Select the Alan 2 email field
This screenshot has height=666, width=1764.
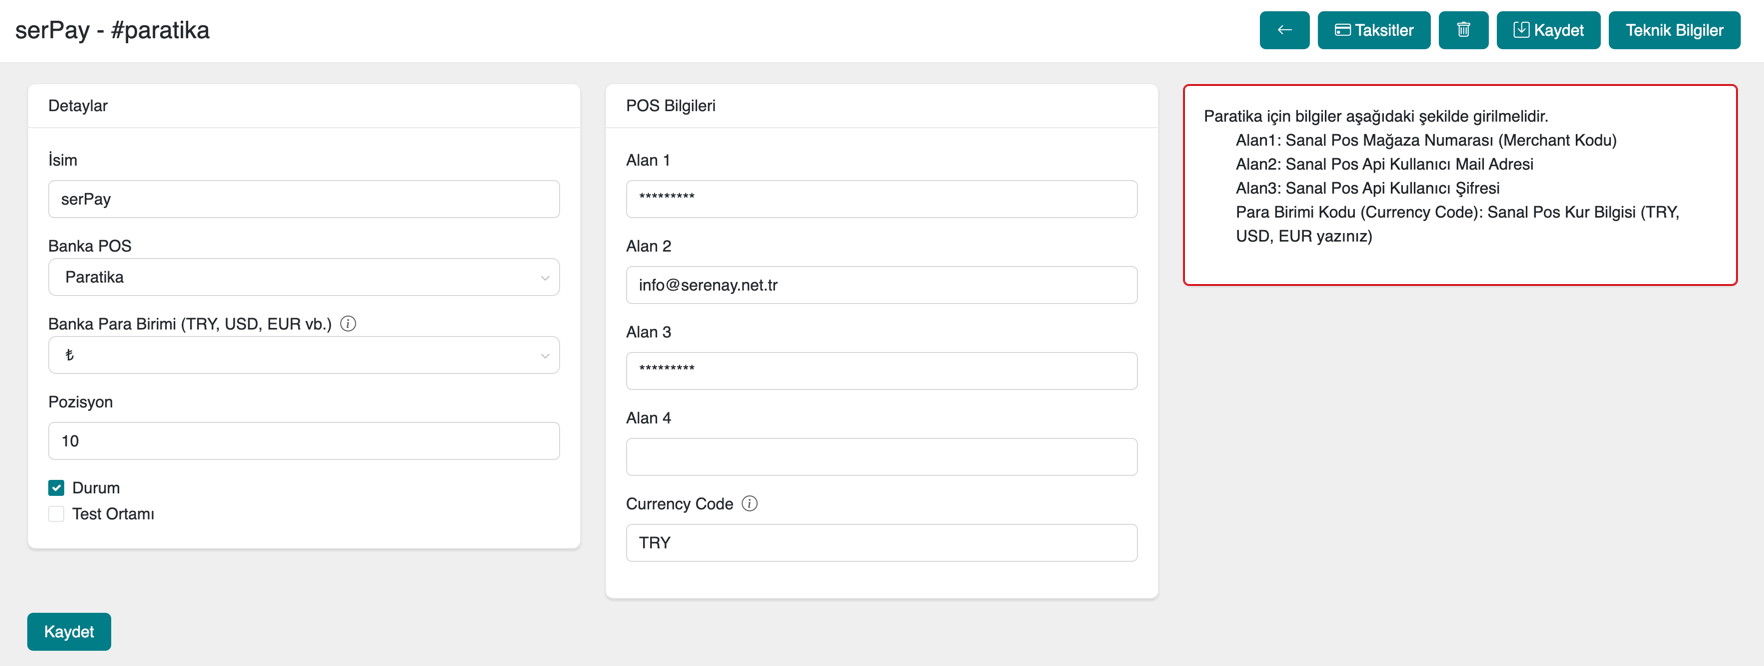[881, 285]
